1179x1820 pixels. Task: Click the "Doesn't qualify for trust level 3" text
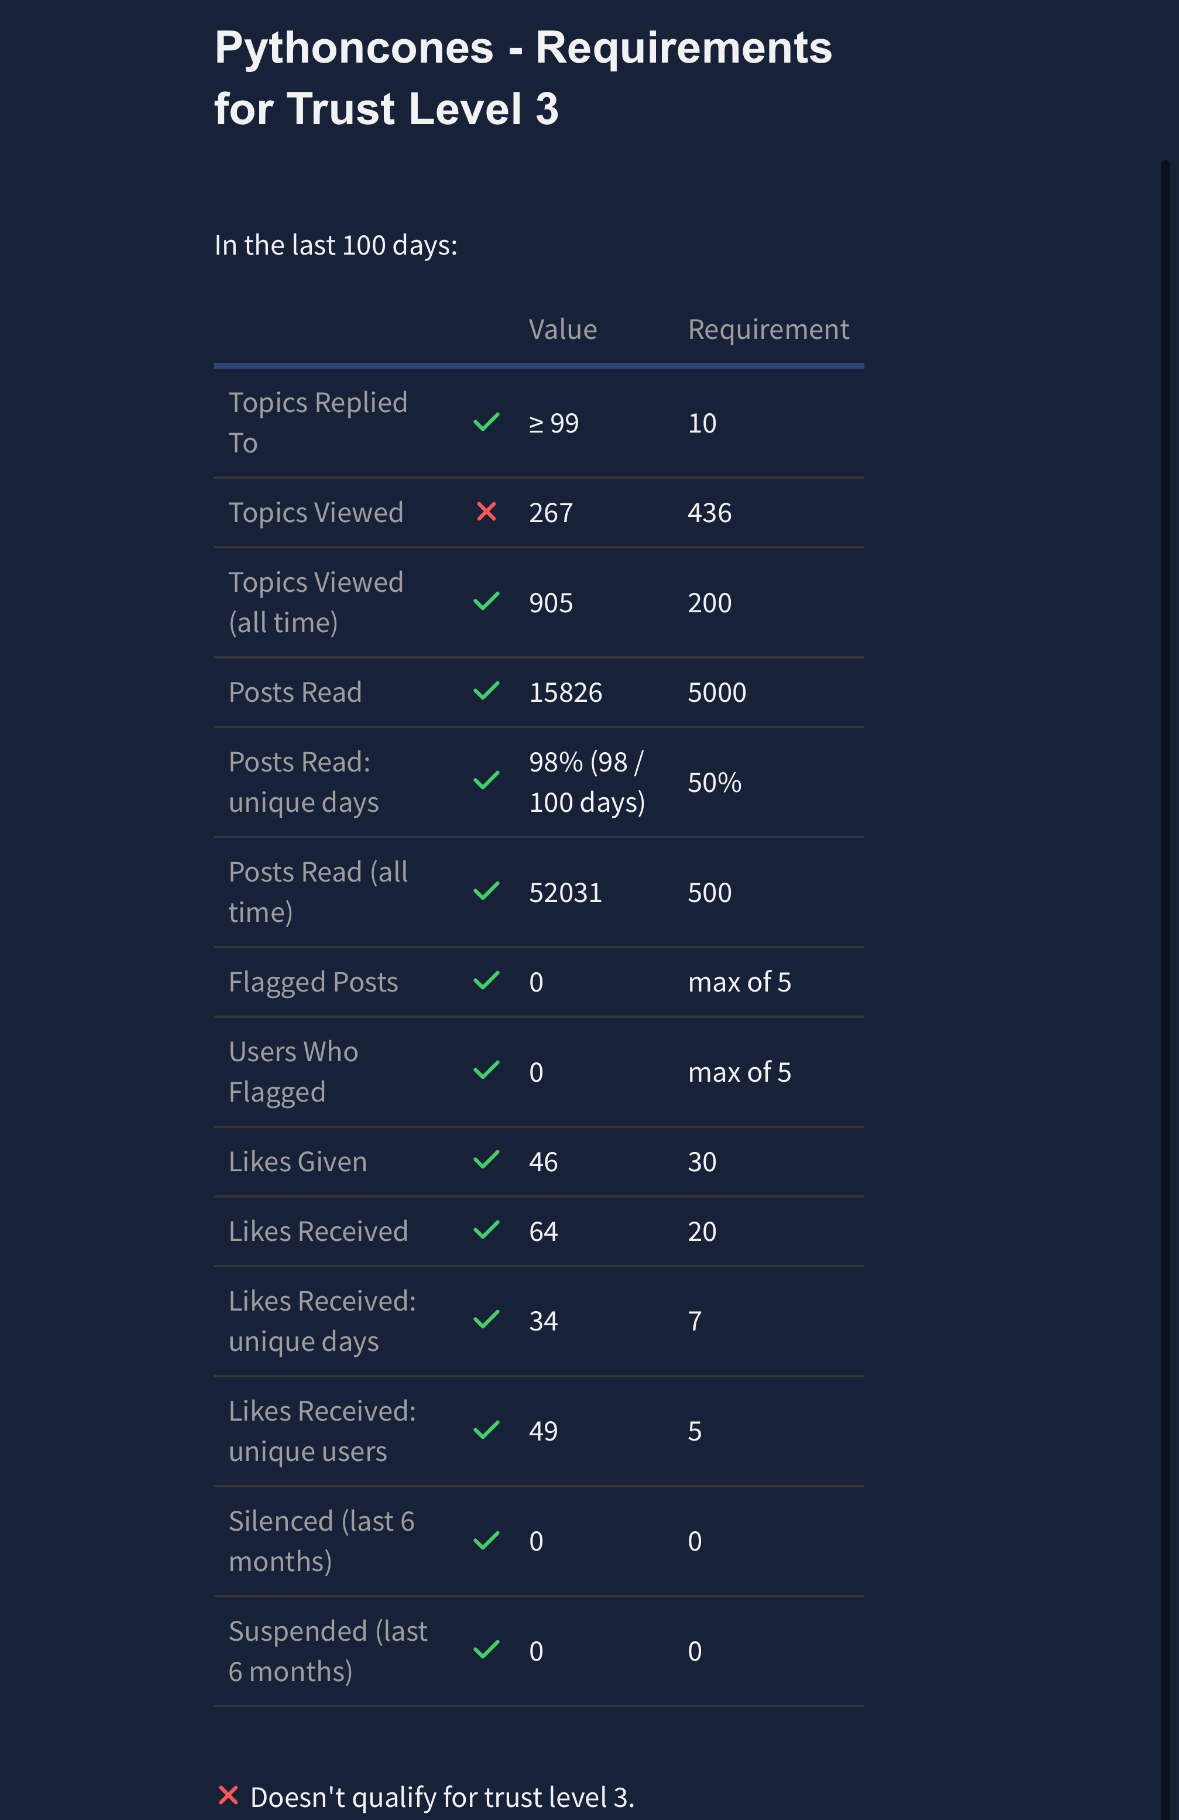point(442,1797)
